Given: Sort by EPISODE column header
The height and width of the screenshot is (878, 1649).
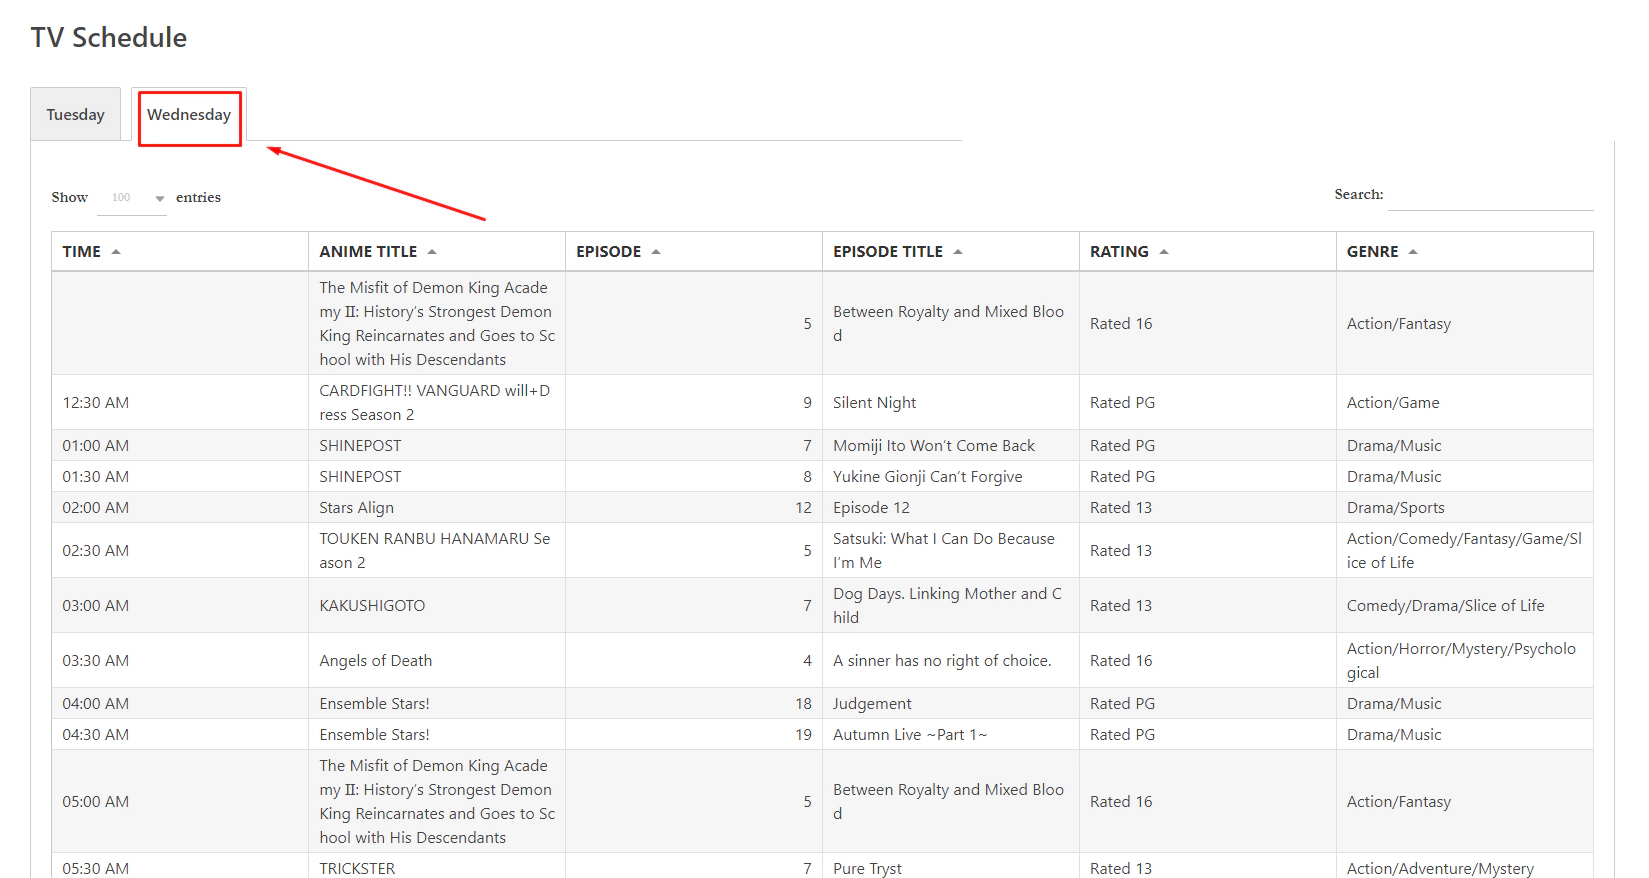Looking at the screenshot, I should pyautogui.click(x=694, y=252).
